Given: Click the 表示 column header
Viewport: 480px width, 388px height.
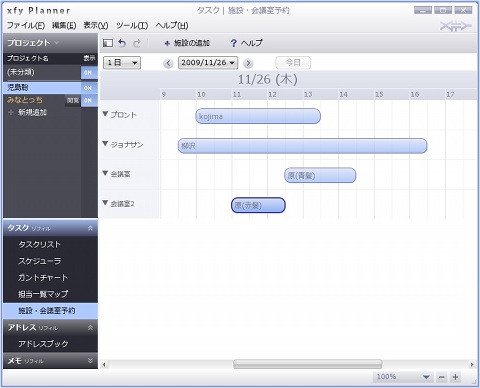Looking at the screenshot, I should [89, 58].
